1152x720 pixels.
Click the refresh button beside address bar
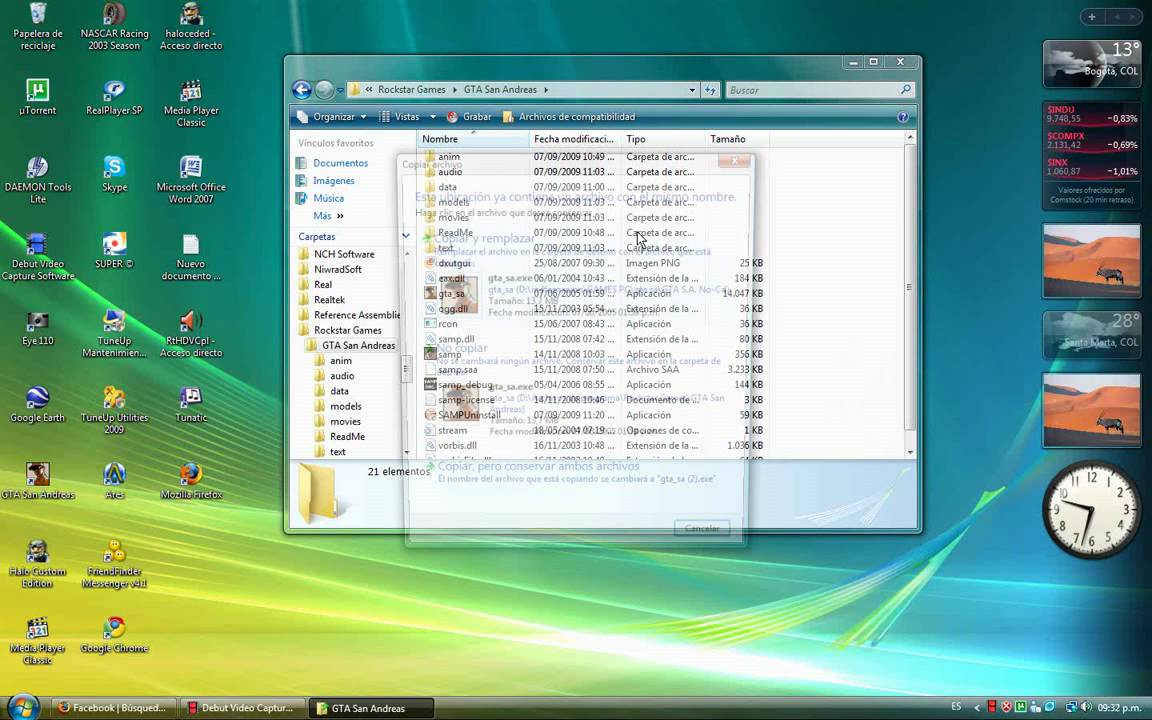[710, 90]
